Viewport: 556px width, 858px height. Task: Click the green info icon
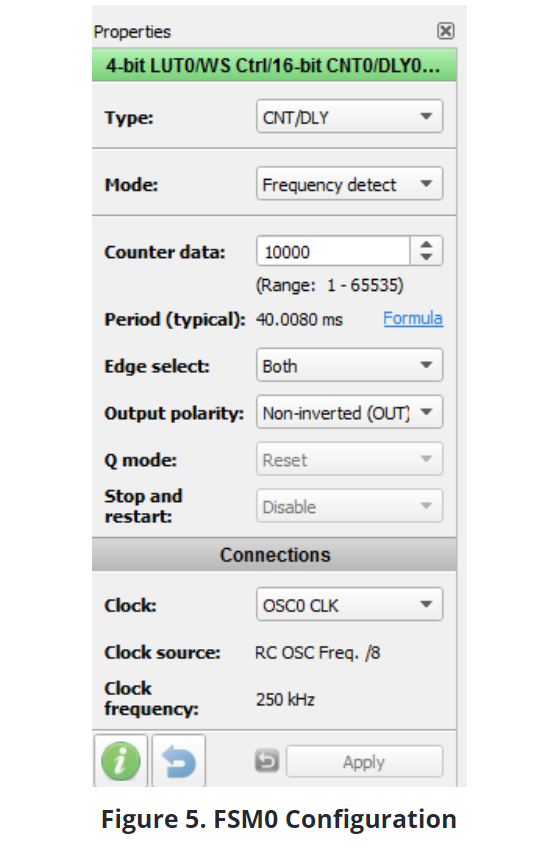point(120,761)
